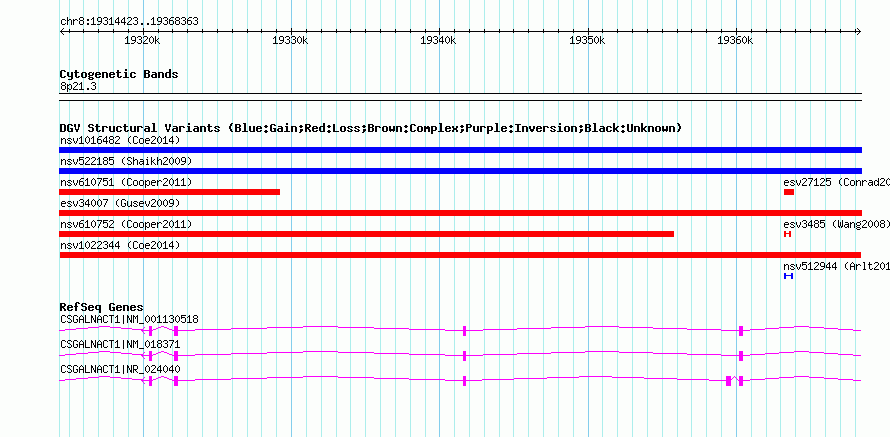Viewport: 890px width, 437px height.
Task: Click the RefSeq Genes track title
Action: click(102, 307)
